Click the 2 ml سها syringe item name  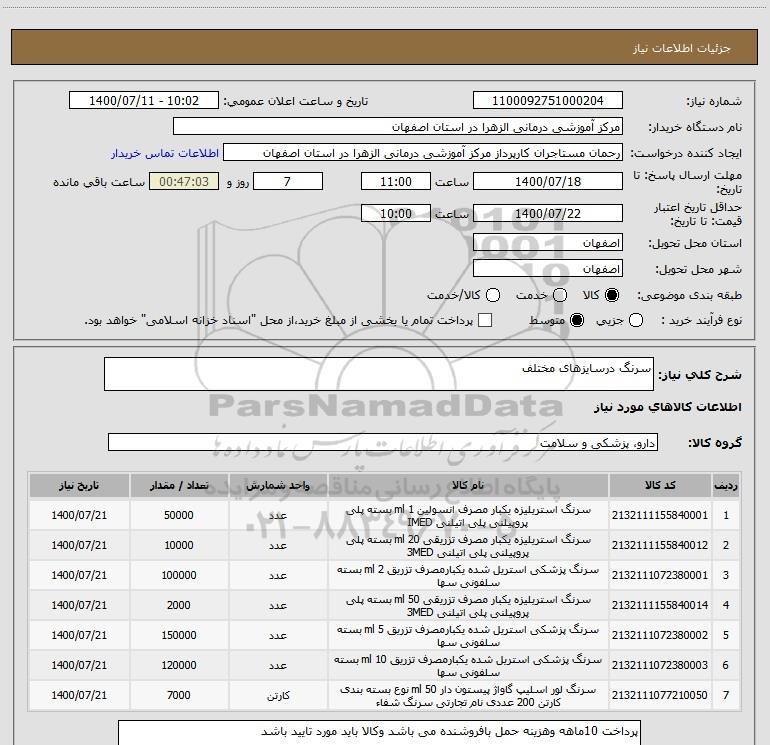click(x=468, y=575)
